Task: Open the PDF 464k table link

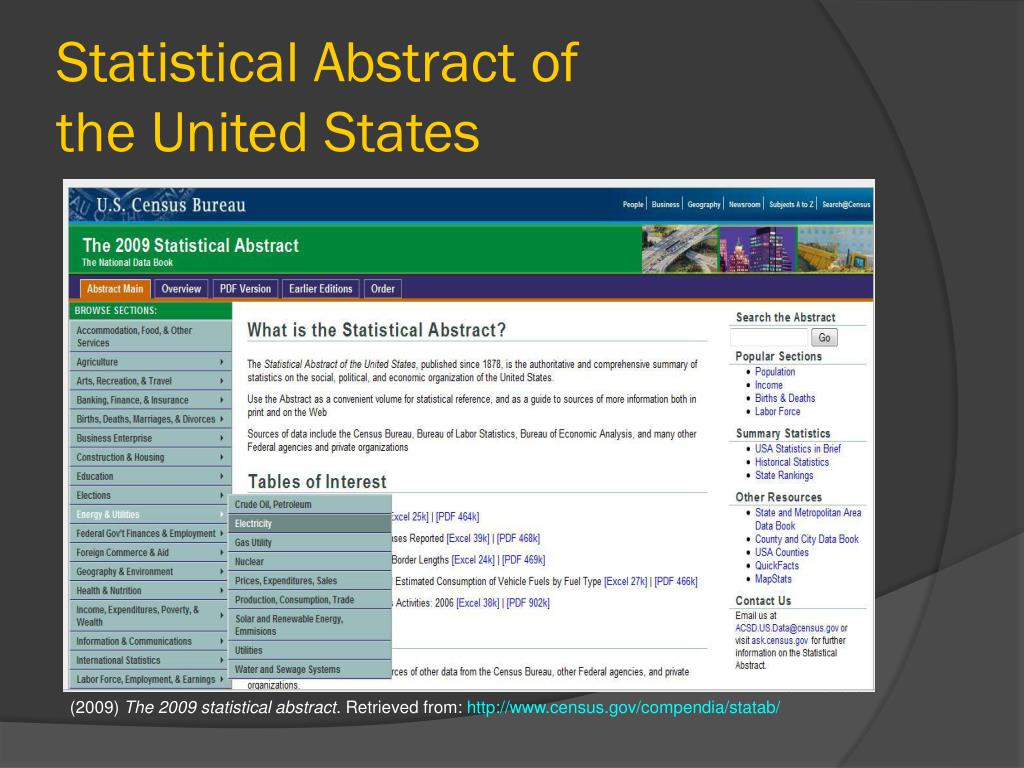Action: (x=457, y=517)
